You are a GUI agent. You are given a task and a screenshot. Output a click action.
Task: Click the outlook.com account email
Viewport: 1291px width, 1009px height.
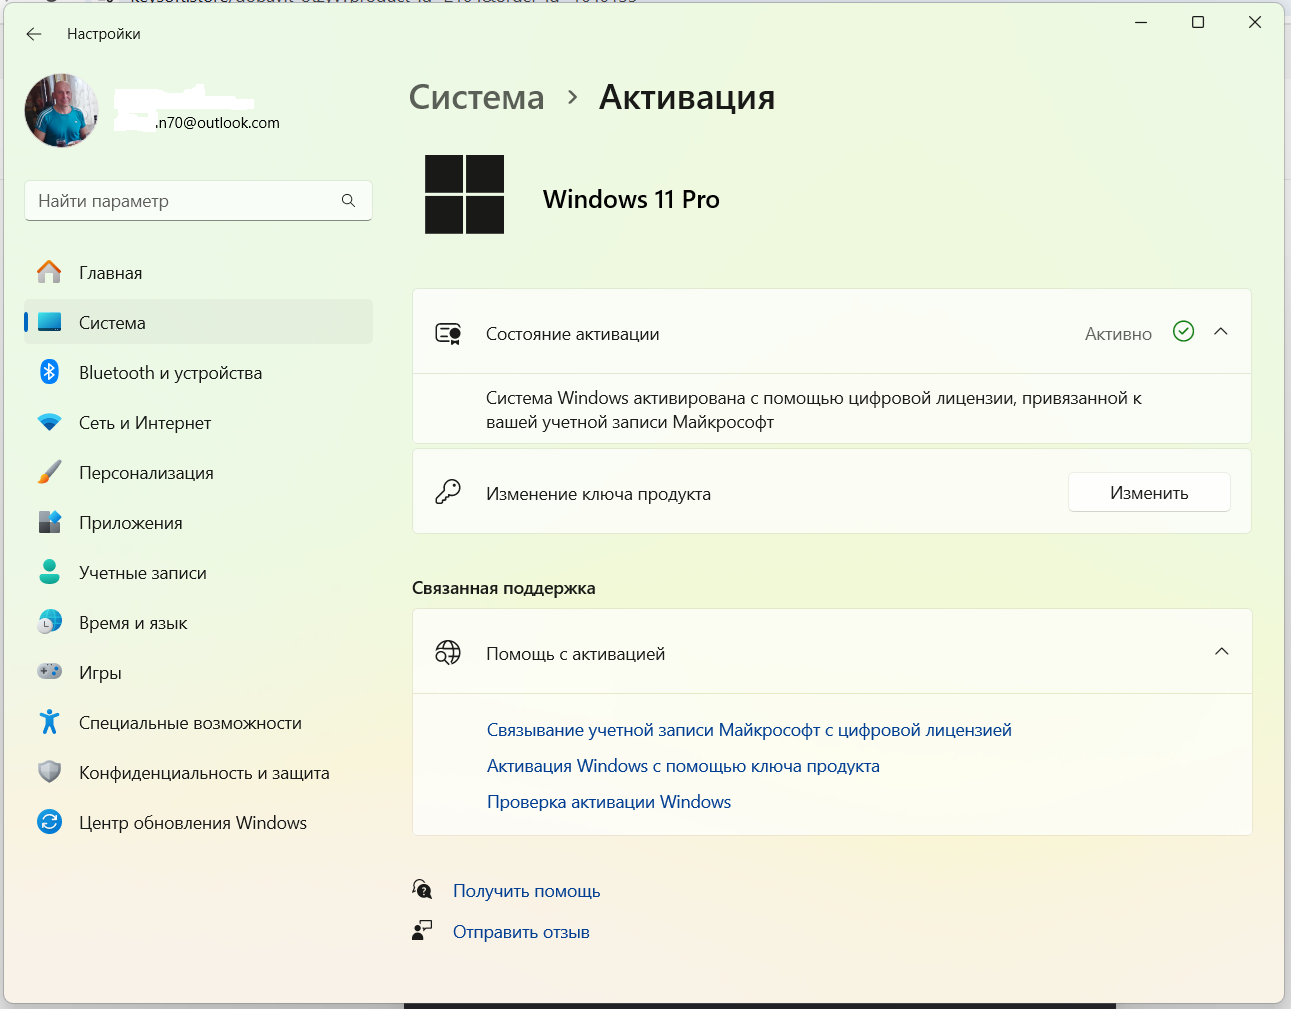pyautogui.click(x=218, y=123)
